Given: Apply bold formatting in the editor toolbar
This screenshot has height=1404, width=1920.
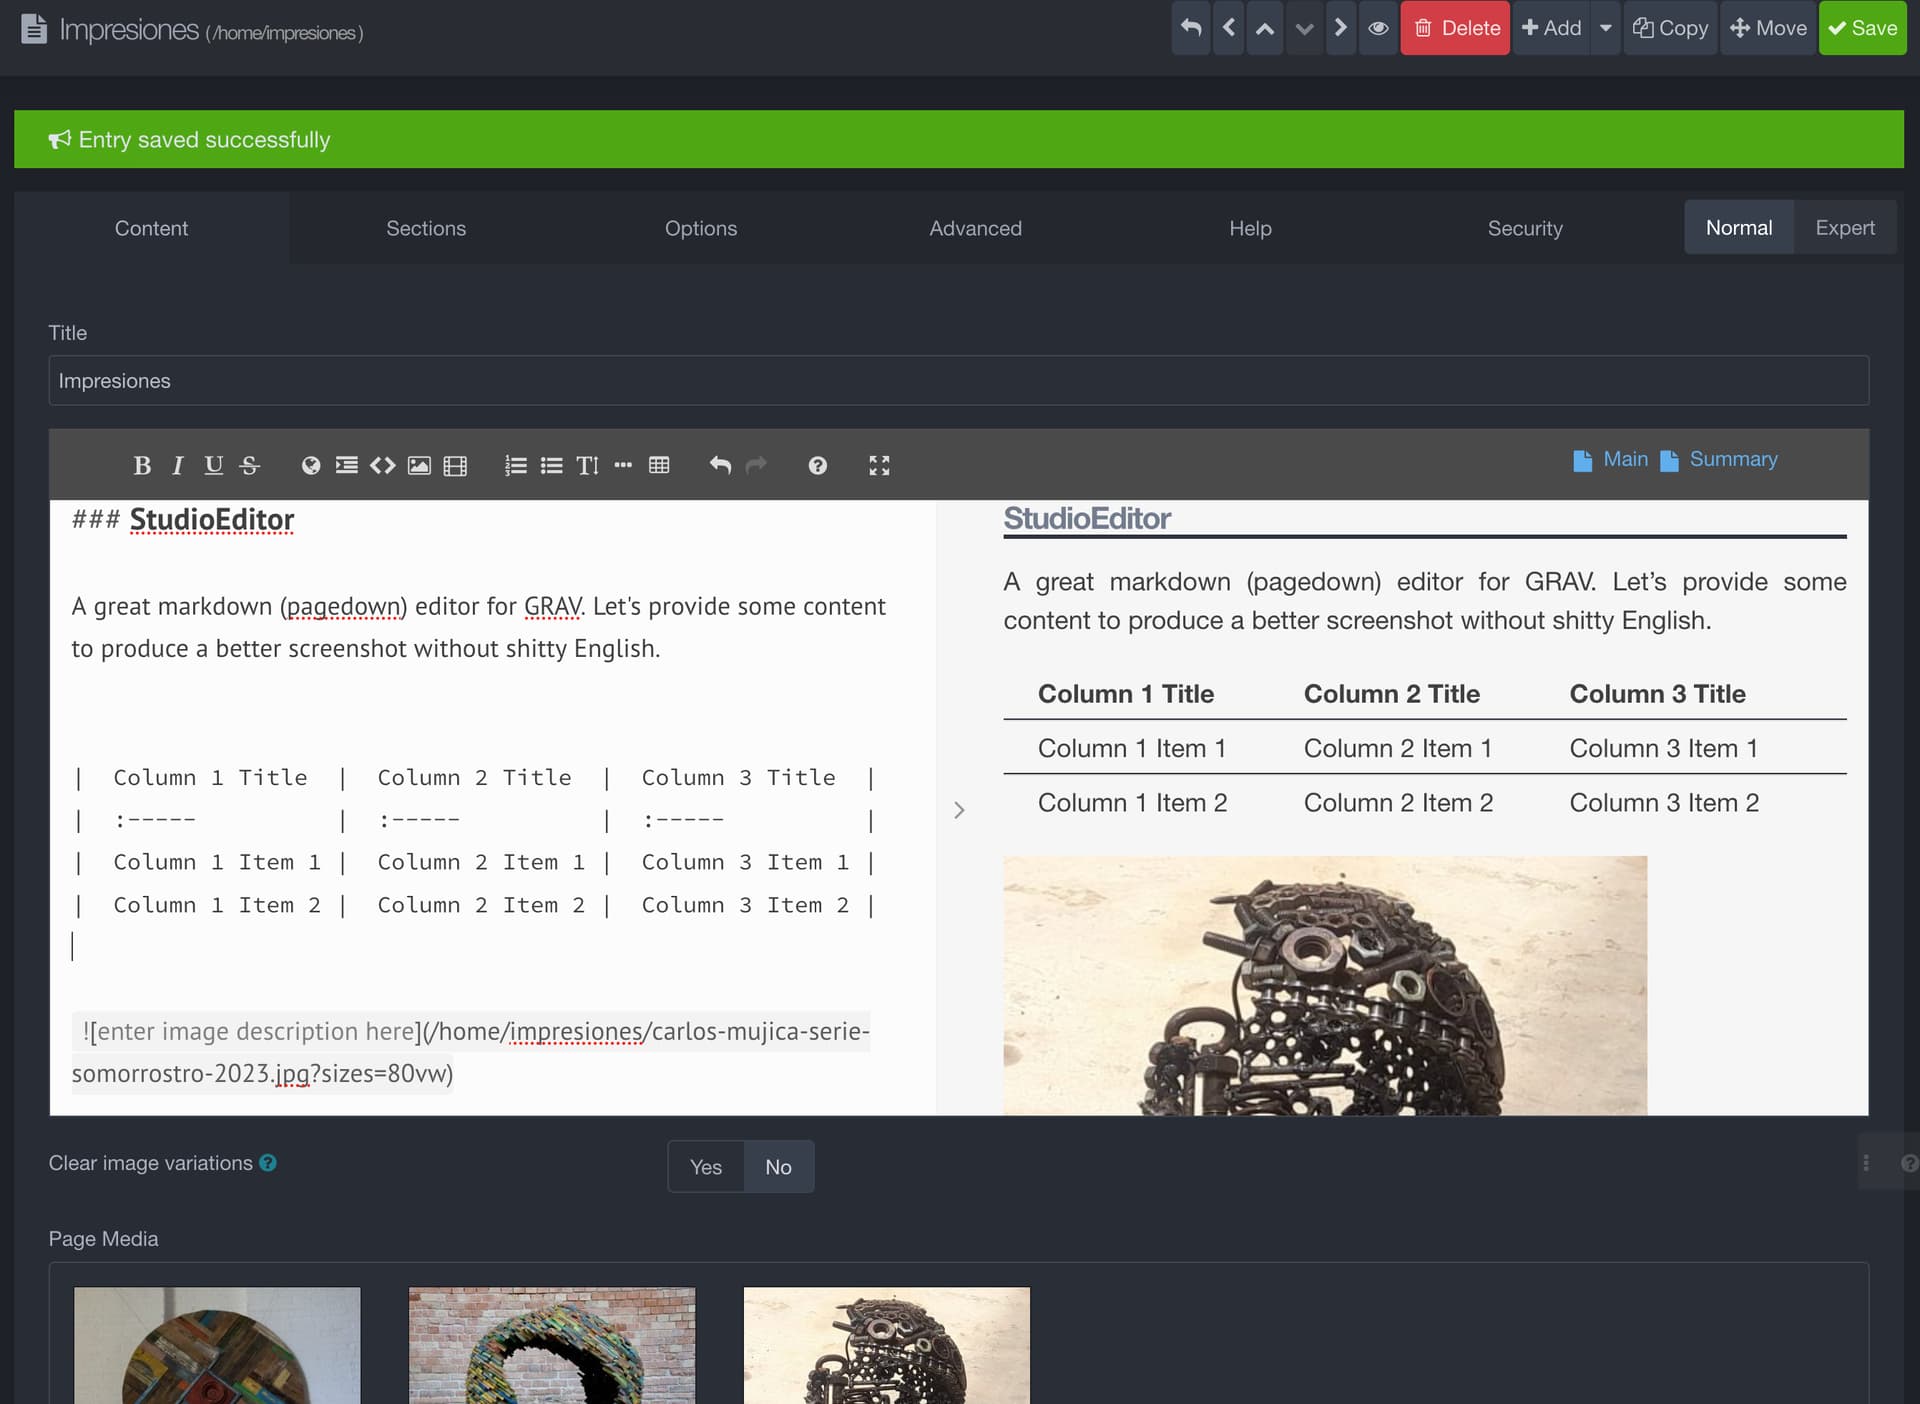Looking at the screenshot, I should pos(142,465).
